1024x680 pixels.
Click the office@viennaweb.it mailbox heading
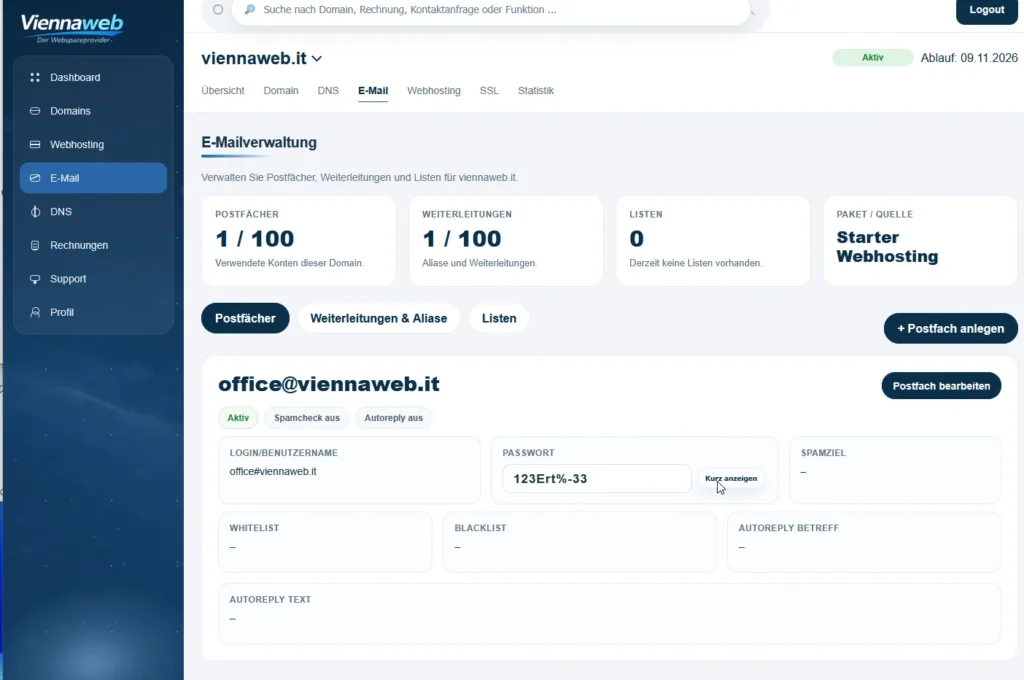[328, 384]
